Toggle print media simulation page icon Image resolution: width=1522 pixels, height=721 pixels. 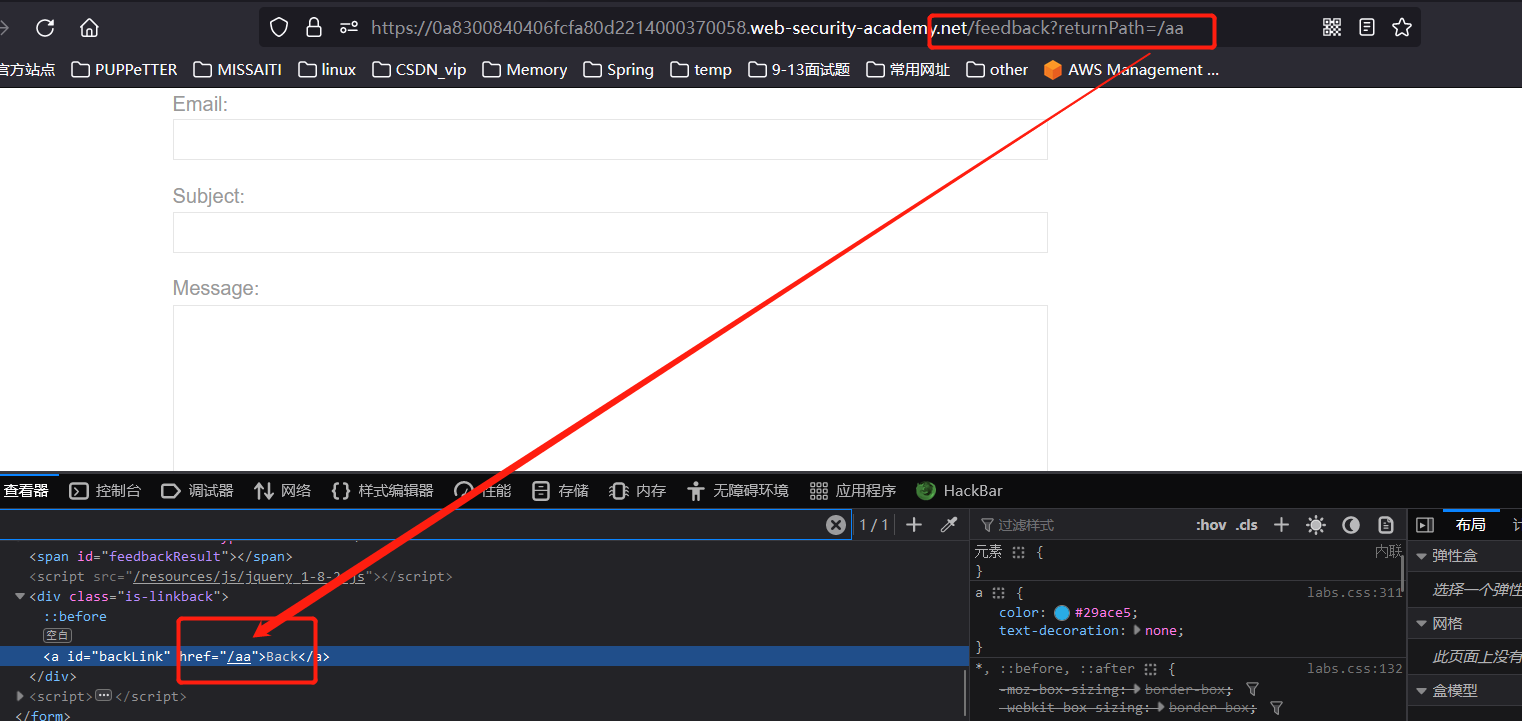[x=1385, y=525]
